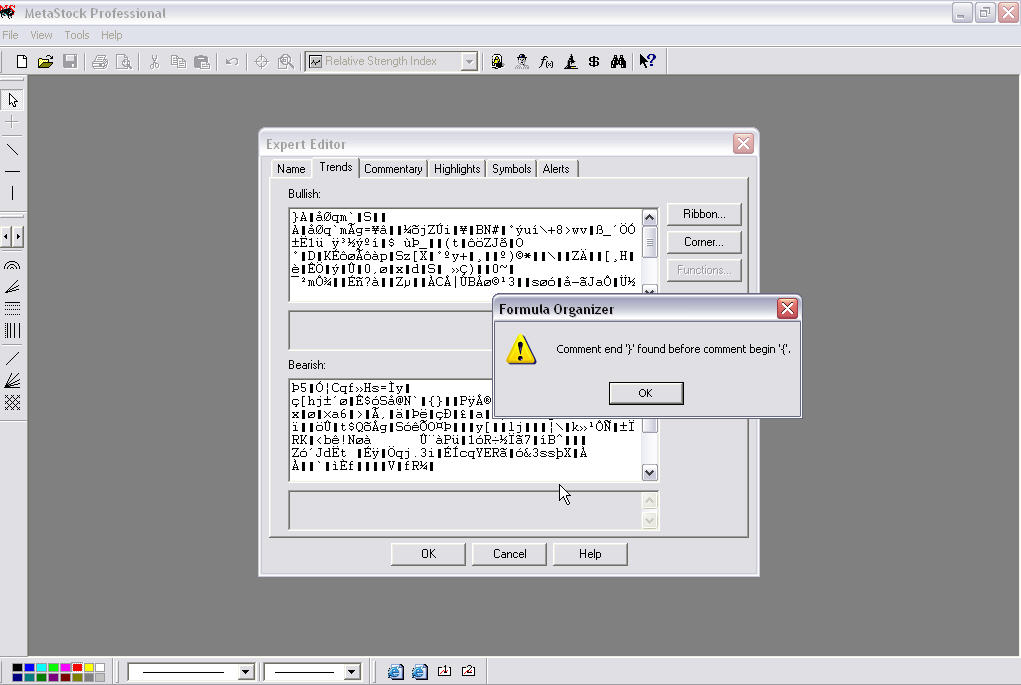Select the vertical time zones tool

[x=12, y=330]
